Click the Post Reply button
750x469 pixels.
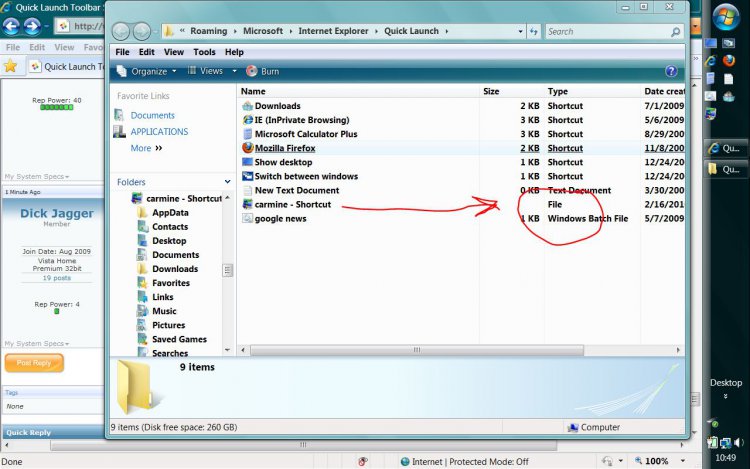pyautogui.click(x=33, y=363)
